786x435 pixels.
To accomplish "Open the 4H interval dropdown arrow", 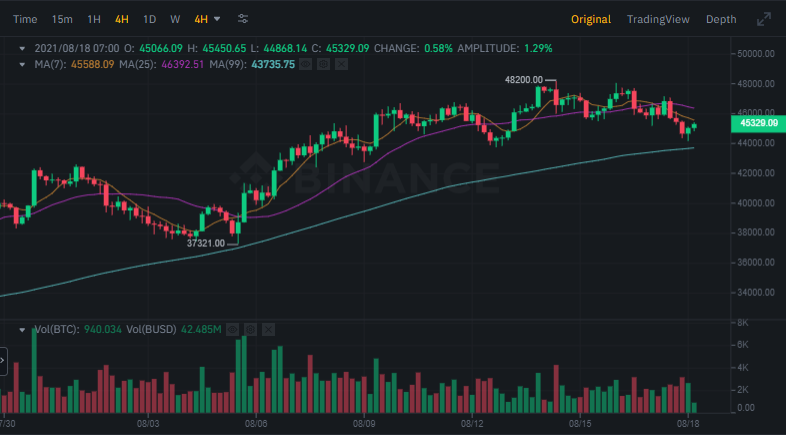I will [217, 19].
